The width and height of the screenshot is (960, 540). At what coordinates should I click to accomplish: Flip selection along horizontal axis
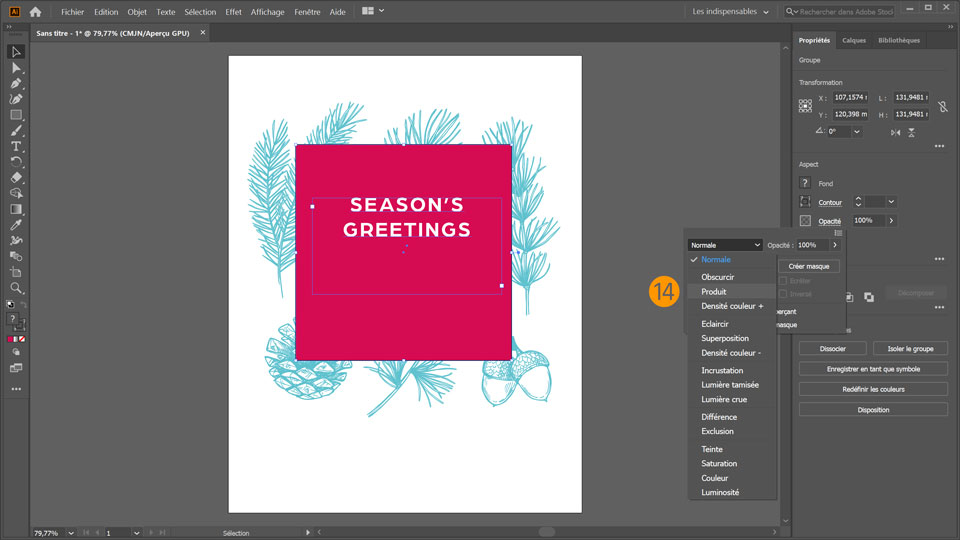pos(896,132)
